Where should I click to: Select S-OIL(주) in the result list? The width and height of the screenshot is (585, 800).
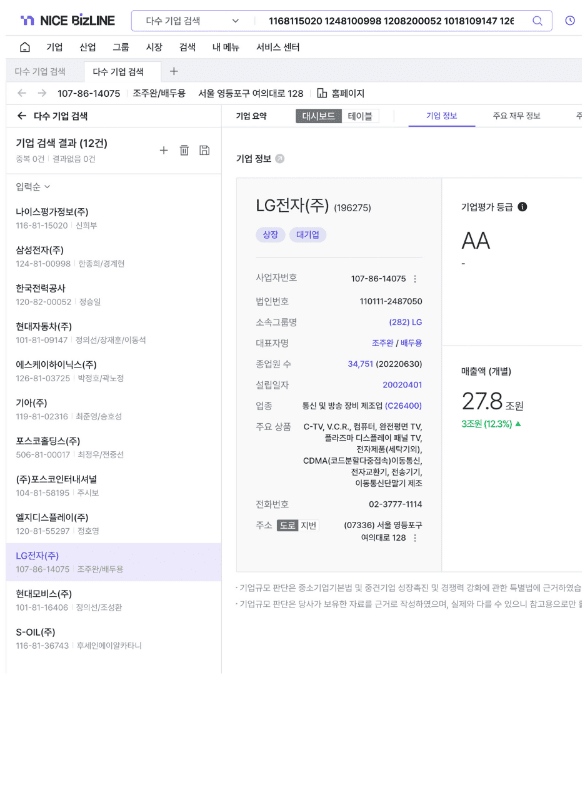click(x=113, y=639)
